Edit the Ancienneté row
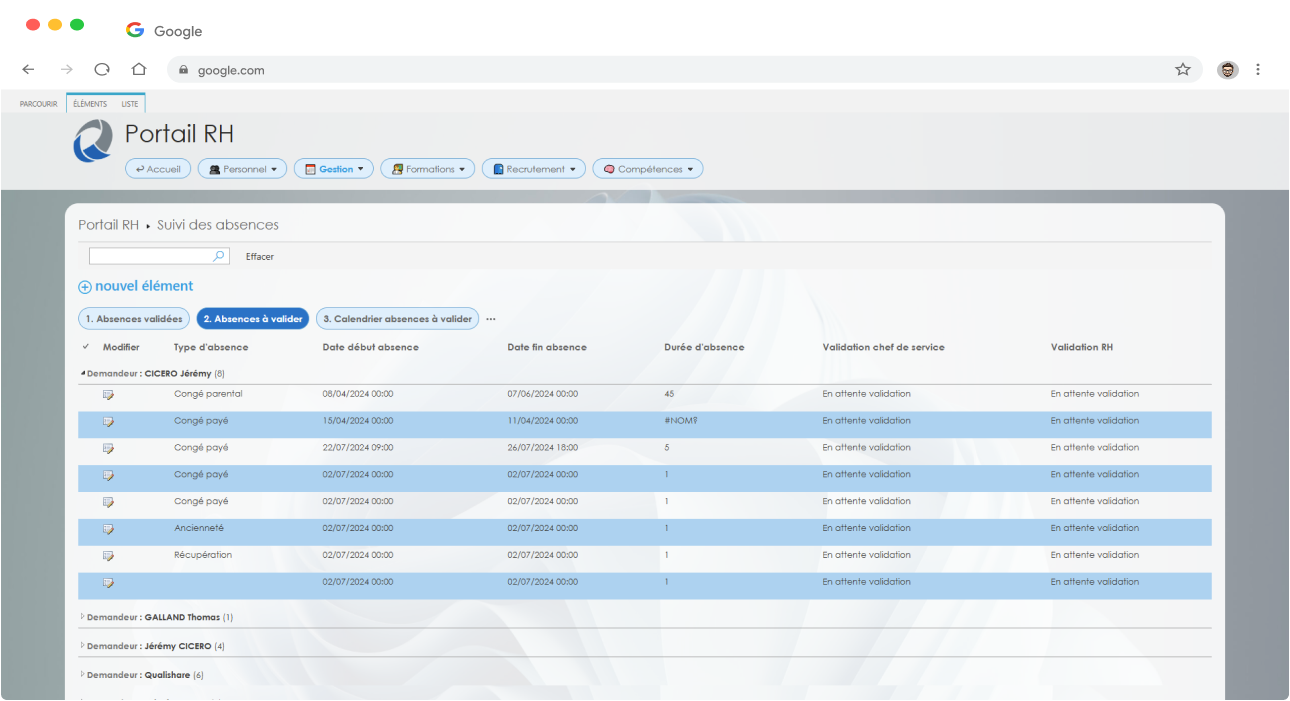This screenshot has height=701, width=1290. tap(108, 528)
